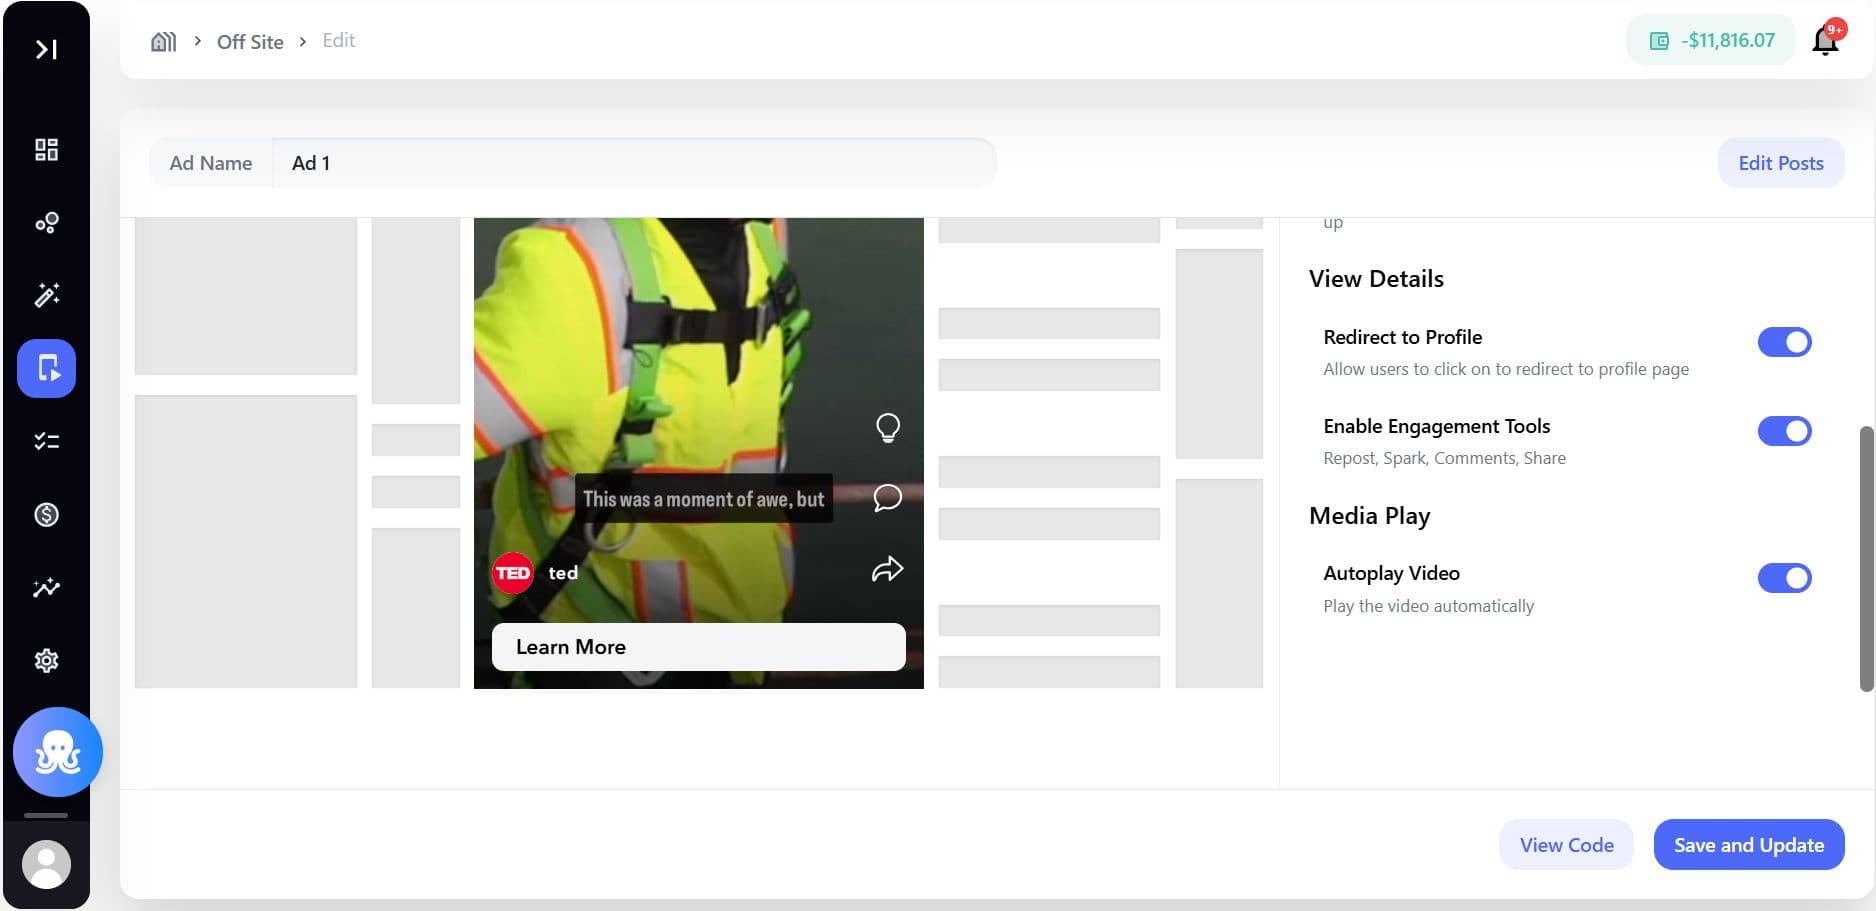Open the user profile avatar
The image size is (1876, 911).
coord(46,864)
